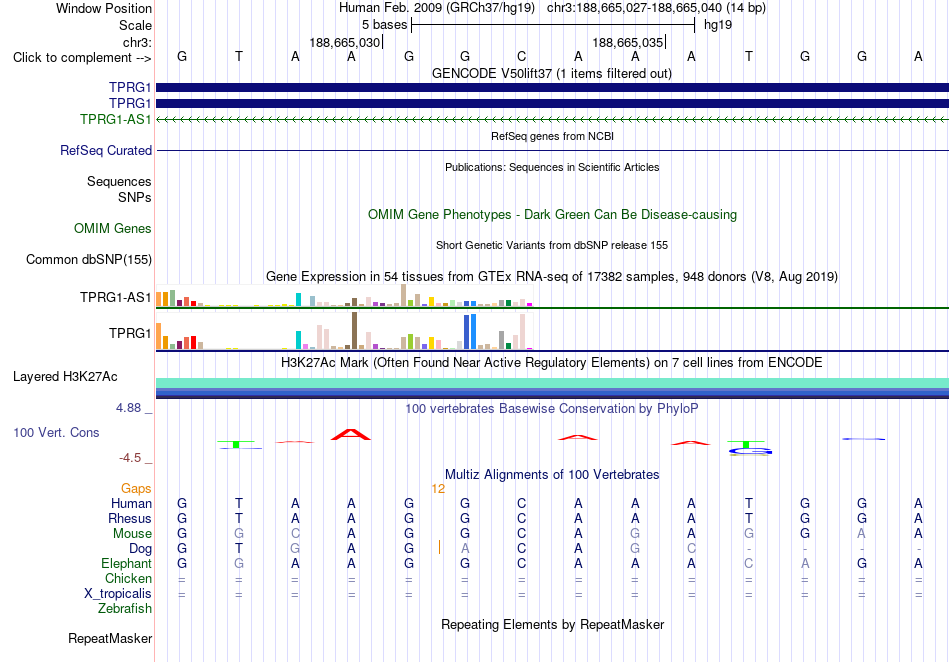Select the Rhesus alignment row label
The image size is (950, 662).
pos(130,518)
